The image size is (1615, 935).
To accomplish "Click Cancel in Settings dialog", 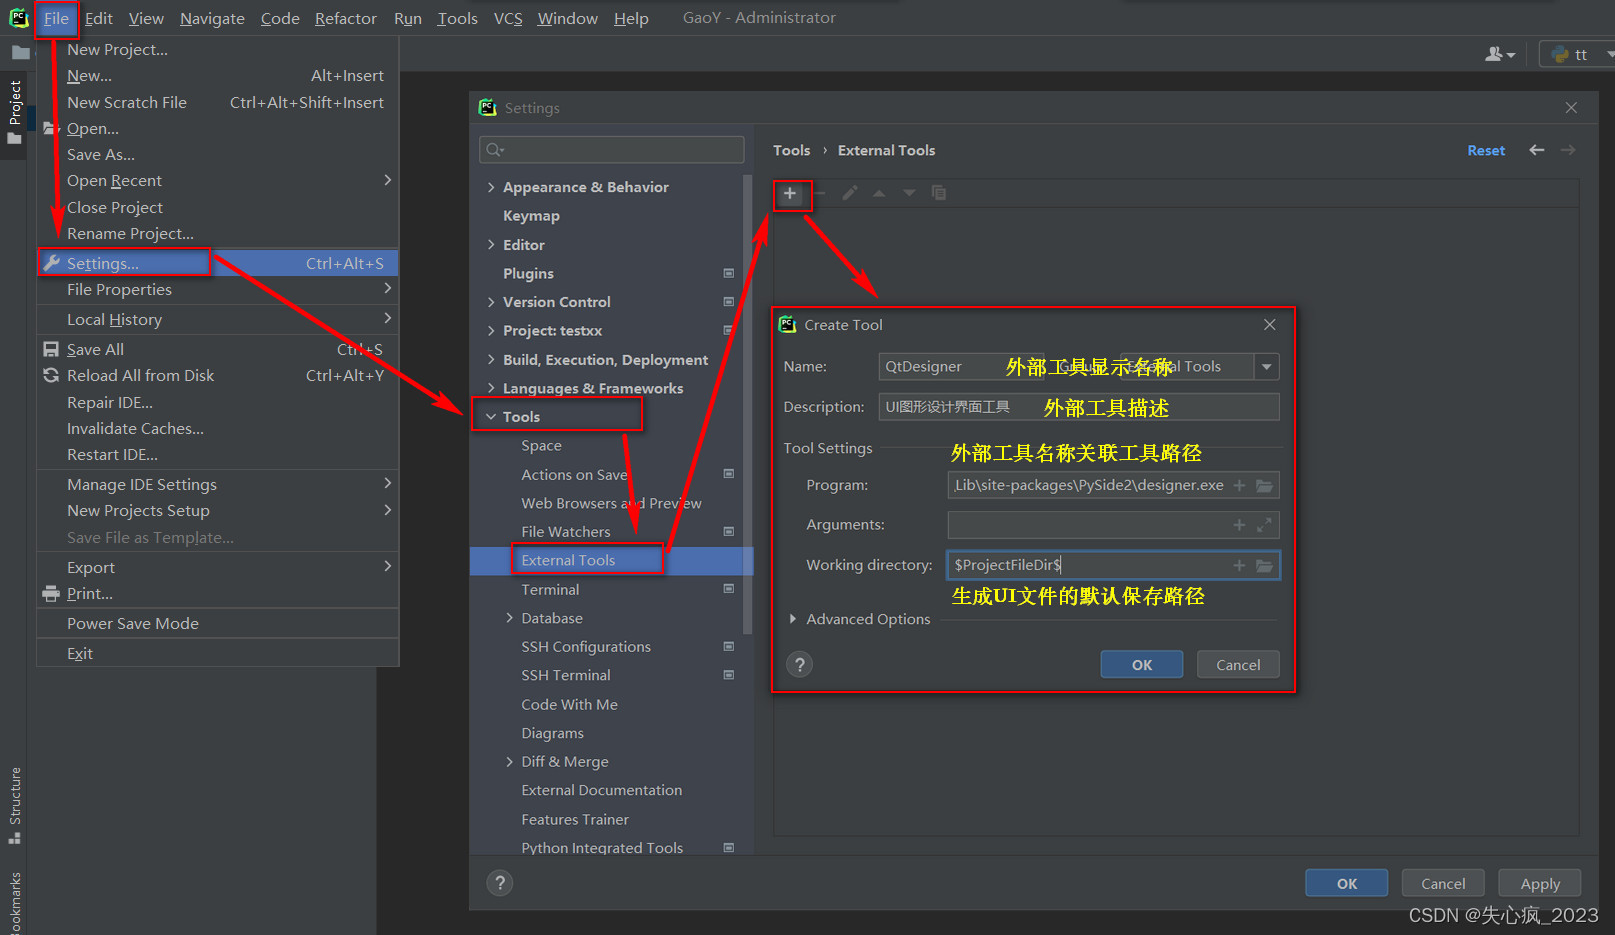I will pyautogui.click(x=1443, y=883).
